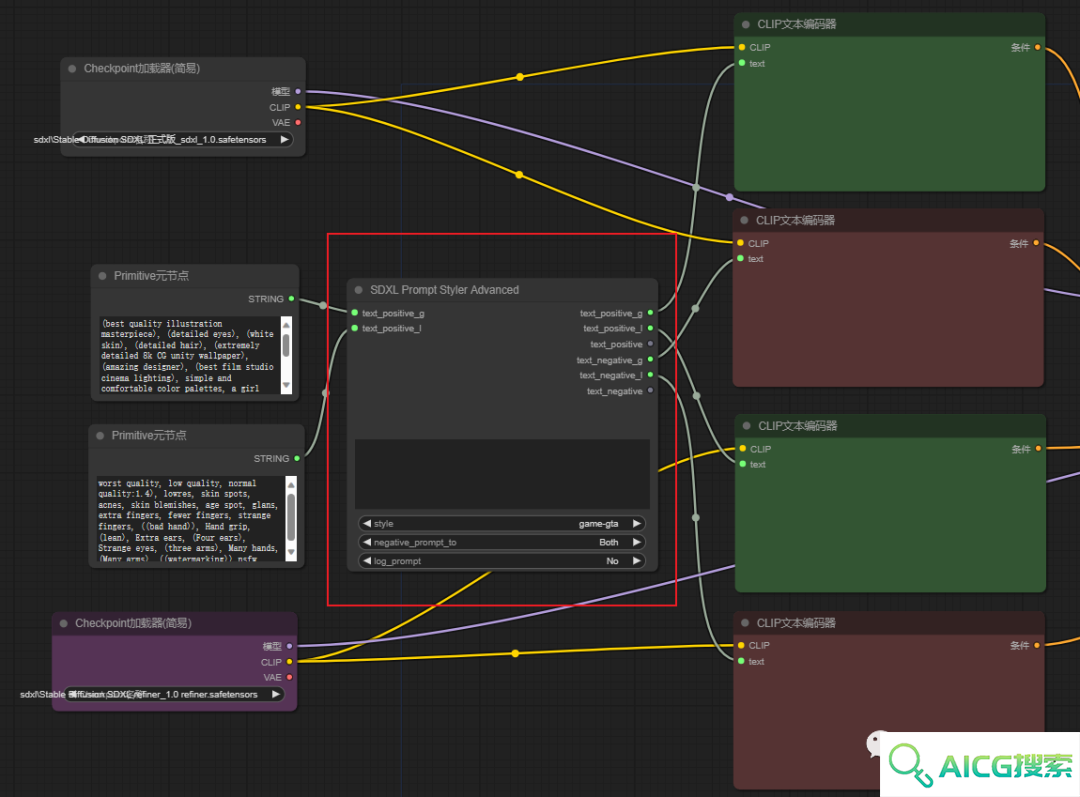Click the text_positive_g input socket on Styler
The image size is (1080, 797).
tap(355, 313)
